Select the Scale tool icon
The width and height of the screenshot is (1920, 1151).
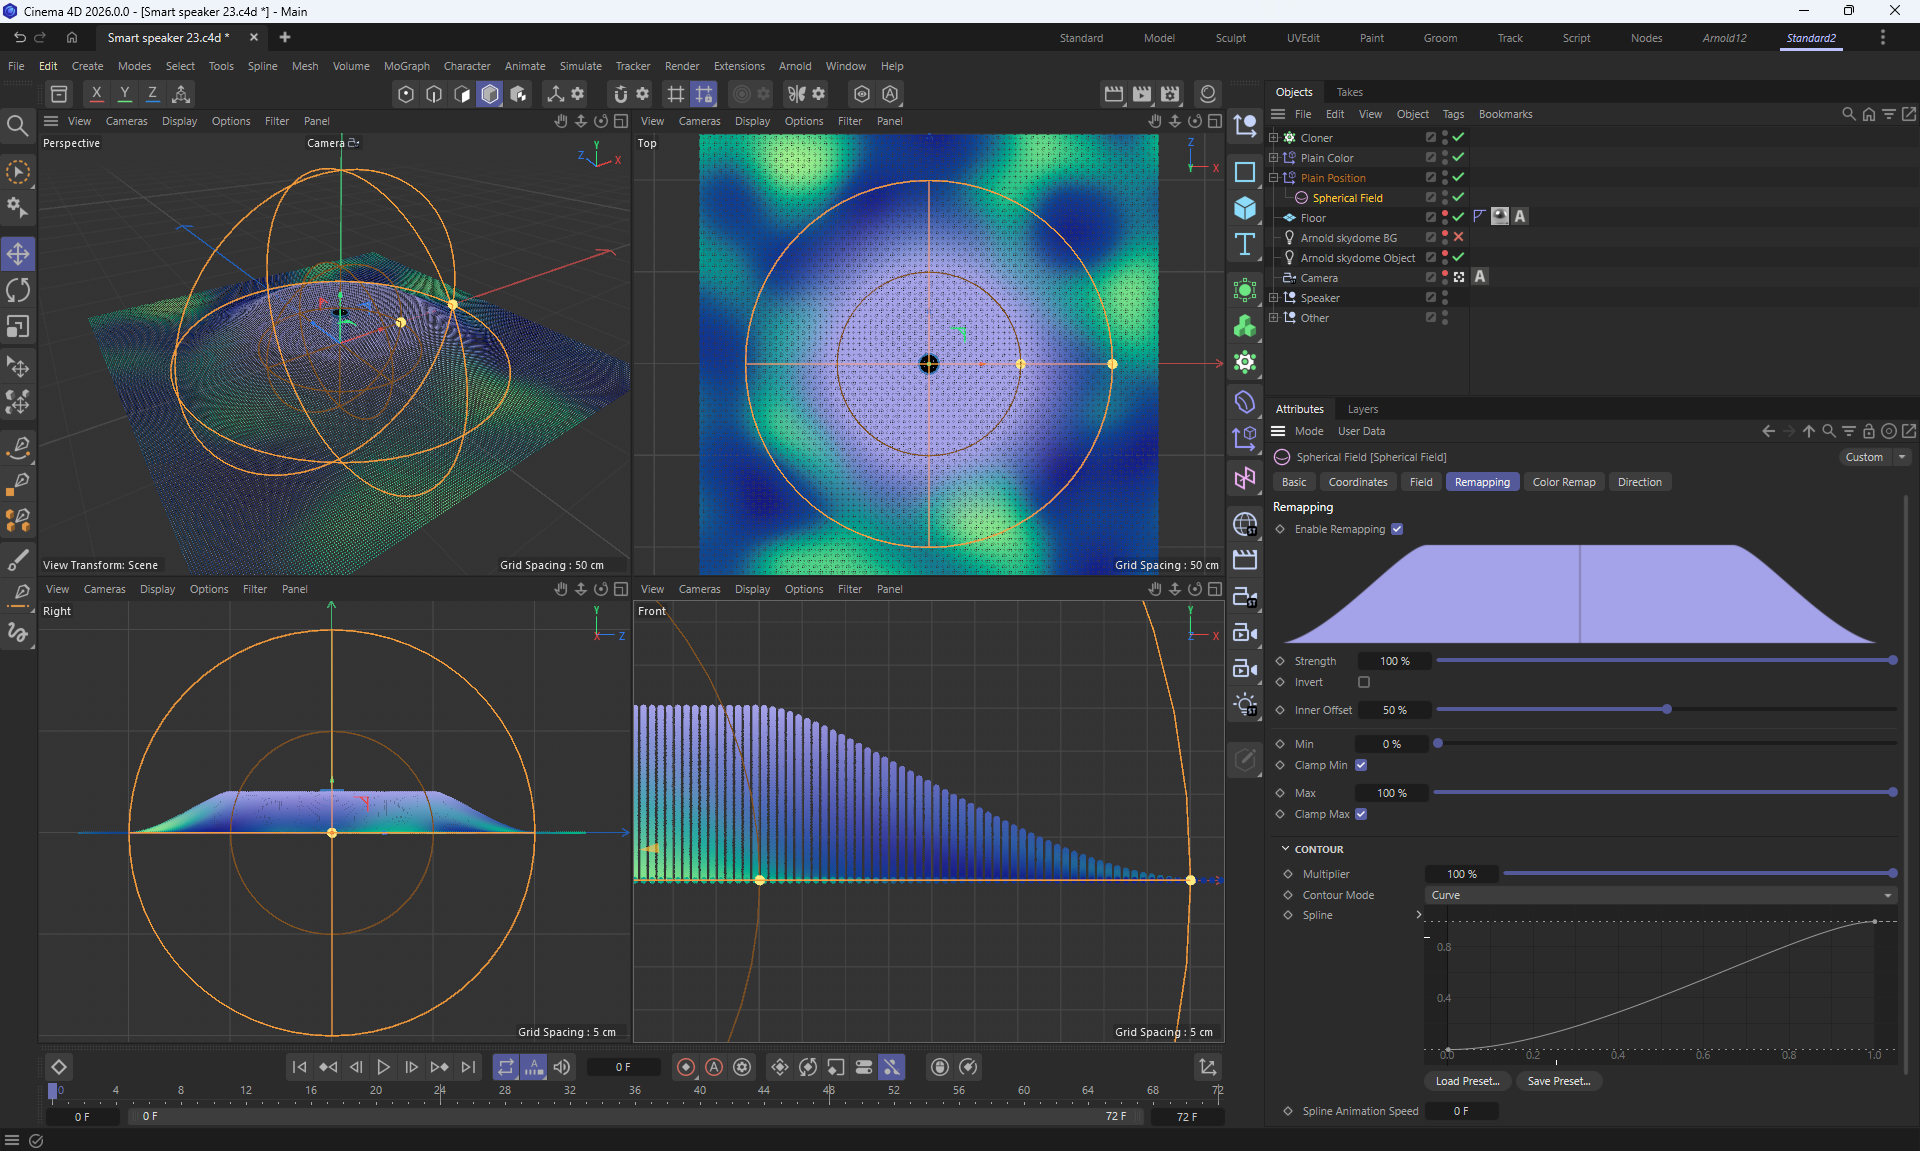[x=18, y=327]
